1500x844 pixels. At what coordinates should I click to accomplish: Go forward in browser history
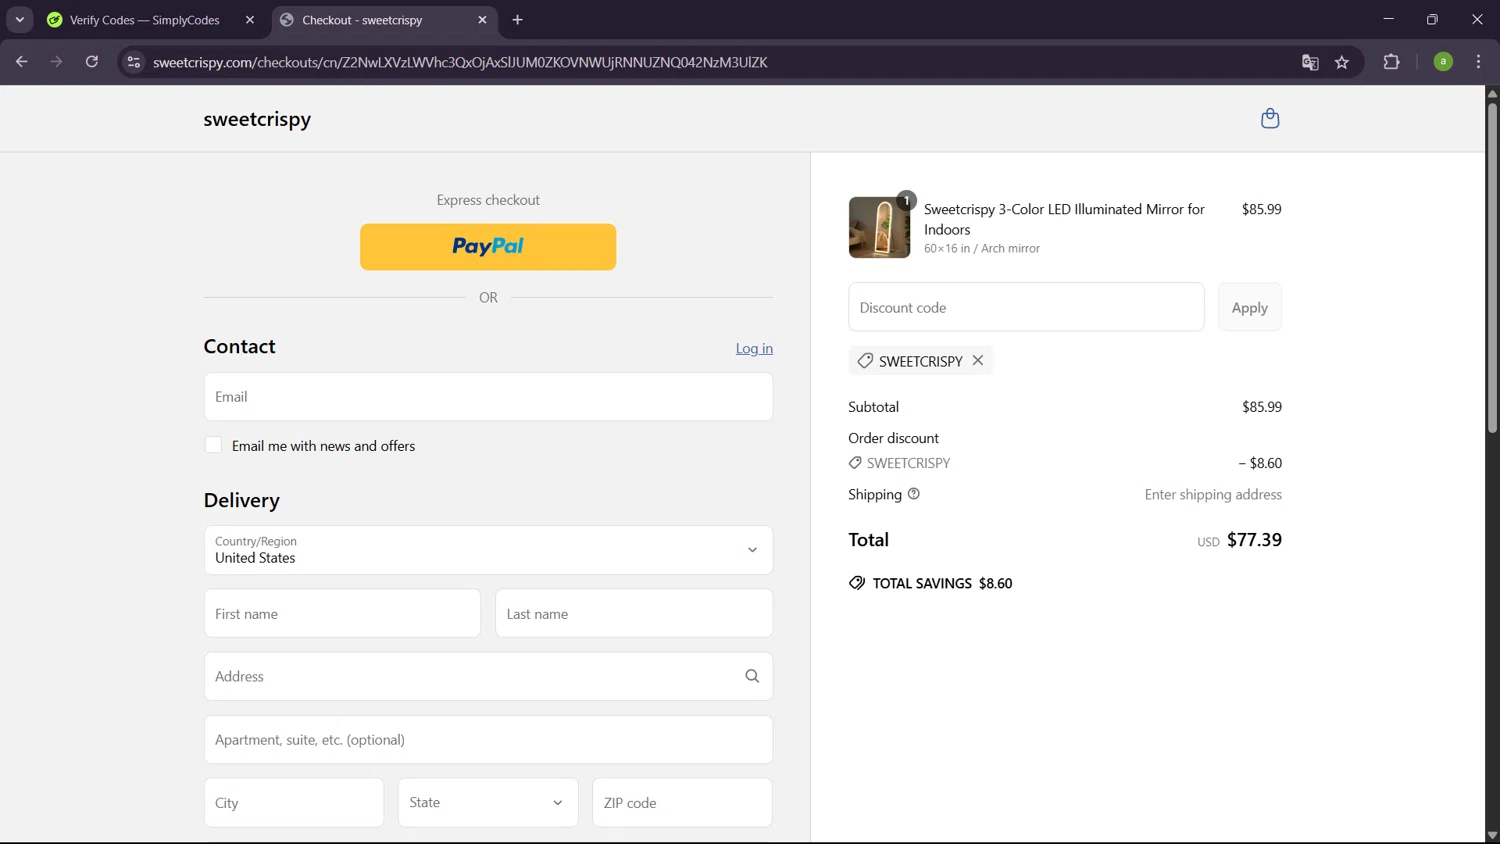click(57, 62)
